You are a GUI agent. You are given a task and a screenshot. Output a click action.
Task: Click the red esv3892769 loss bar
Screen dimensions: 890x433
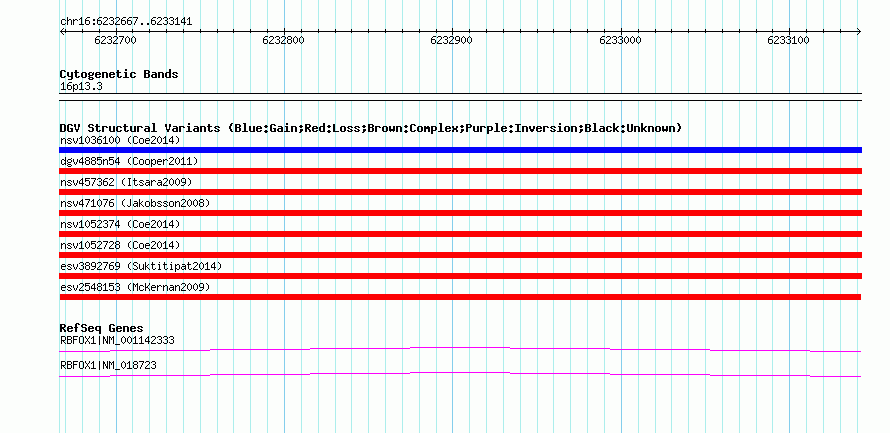(x=460, y=276)
